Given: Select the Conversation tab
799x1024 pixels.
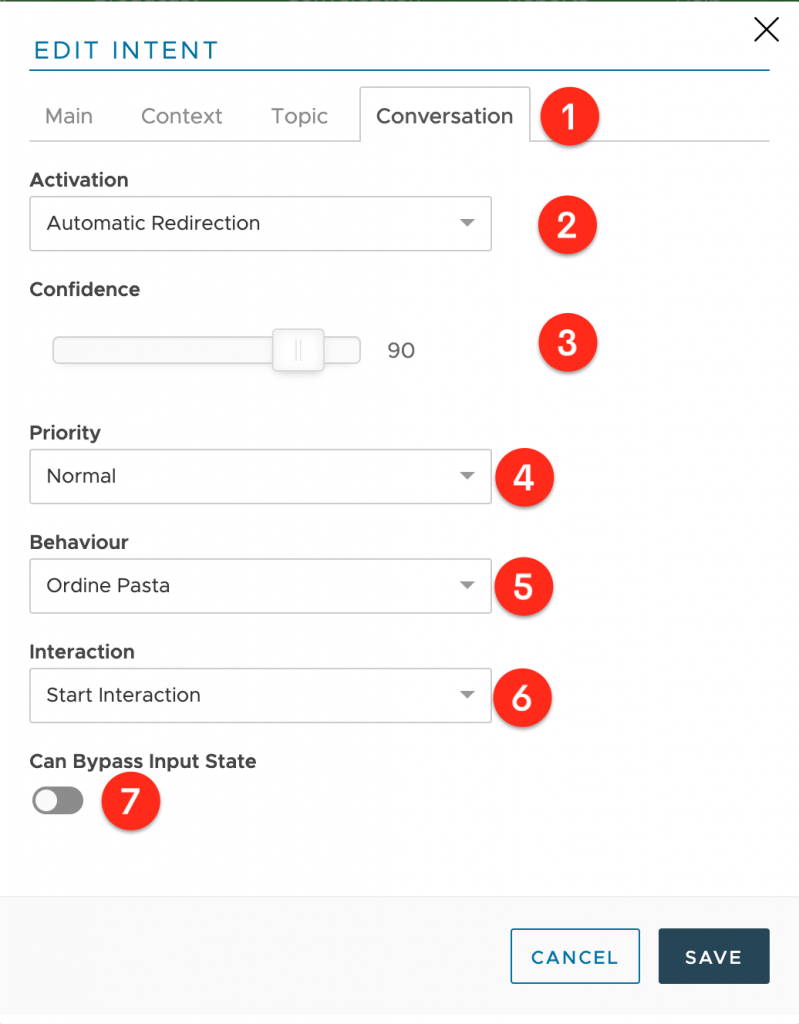Looking at the screenshot, I should point(444,116).
